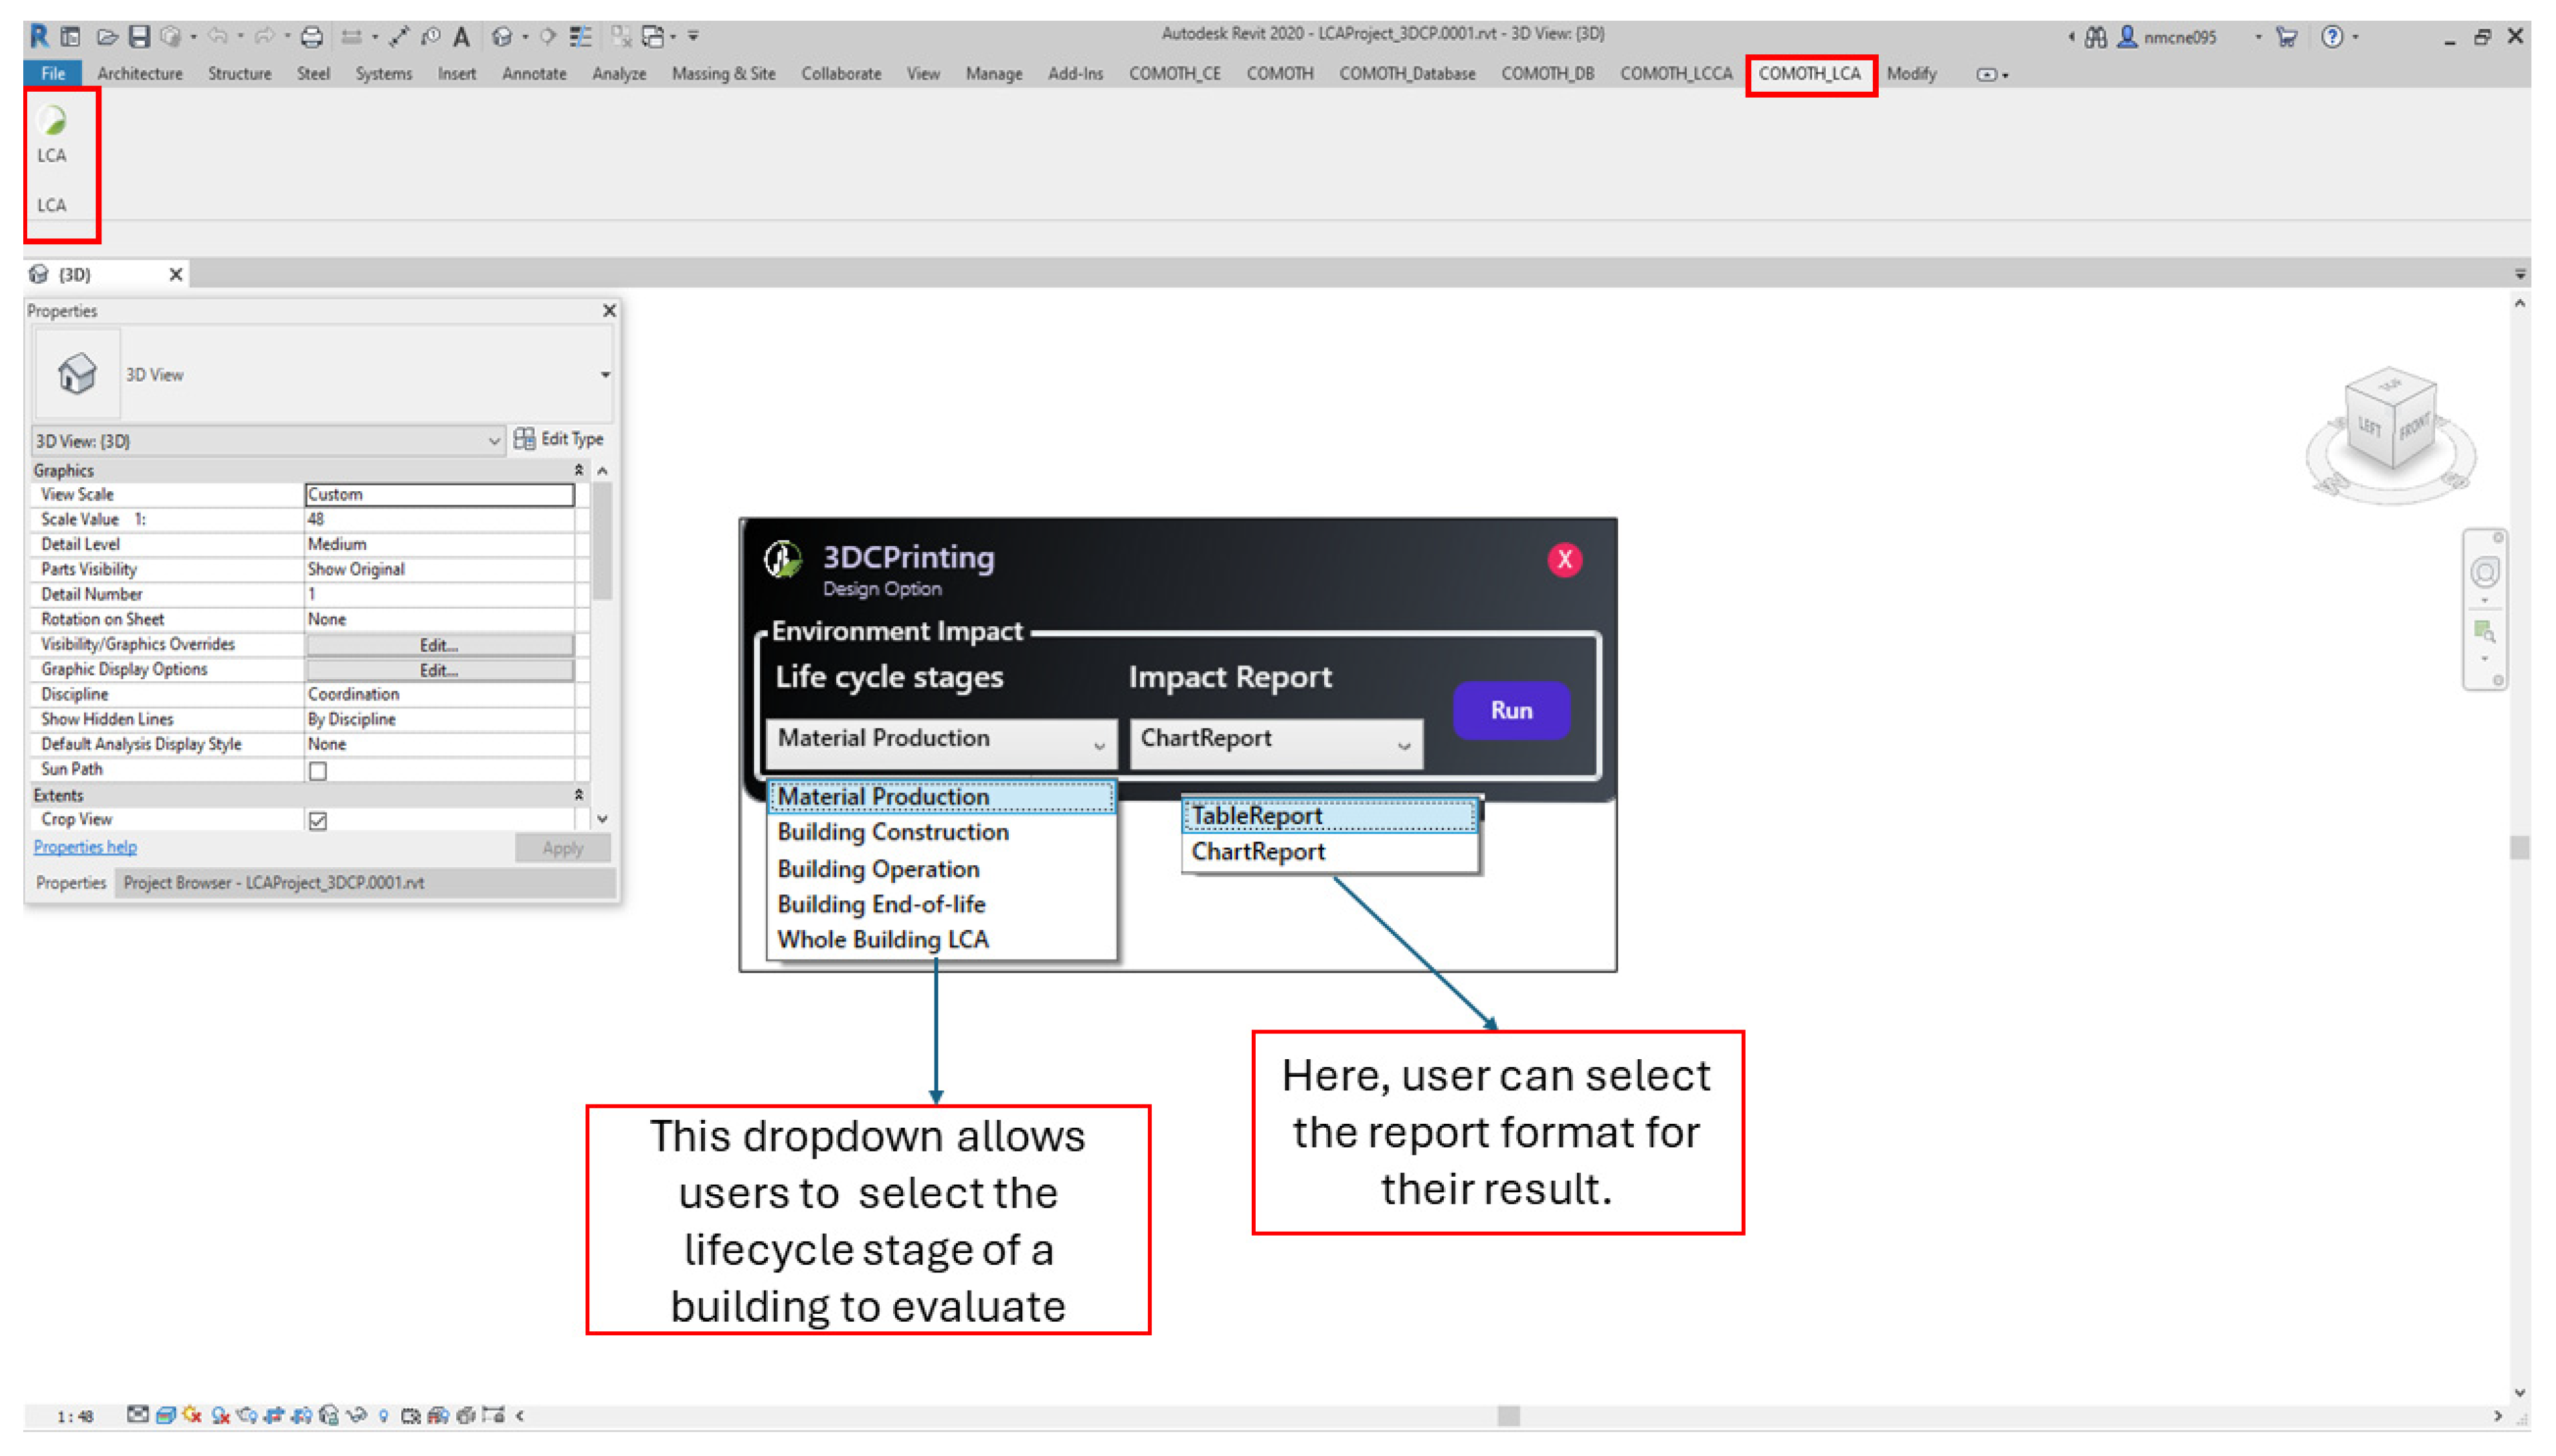
Task: Click the Help question mark icon
Action: 2331,37
